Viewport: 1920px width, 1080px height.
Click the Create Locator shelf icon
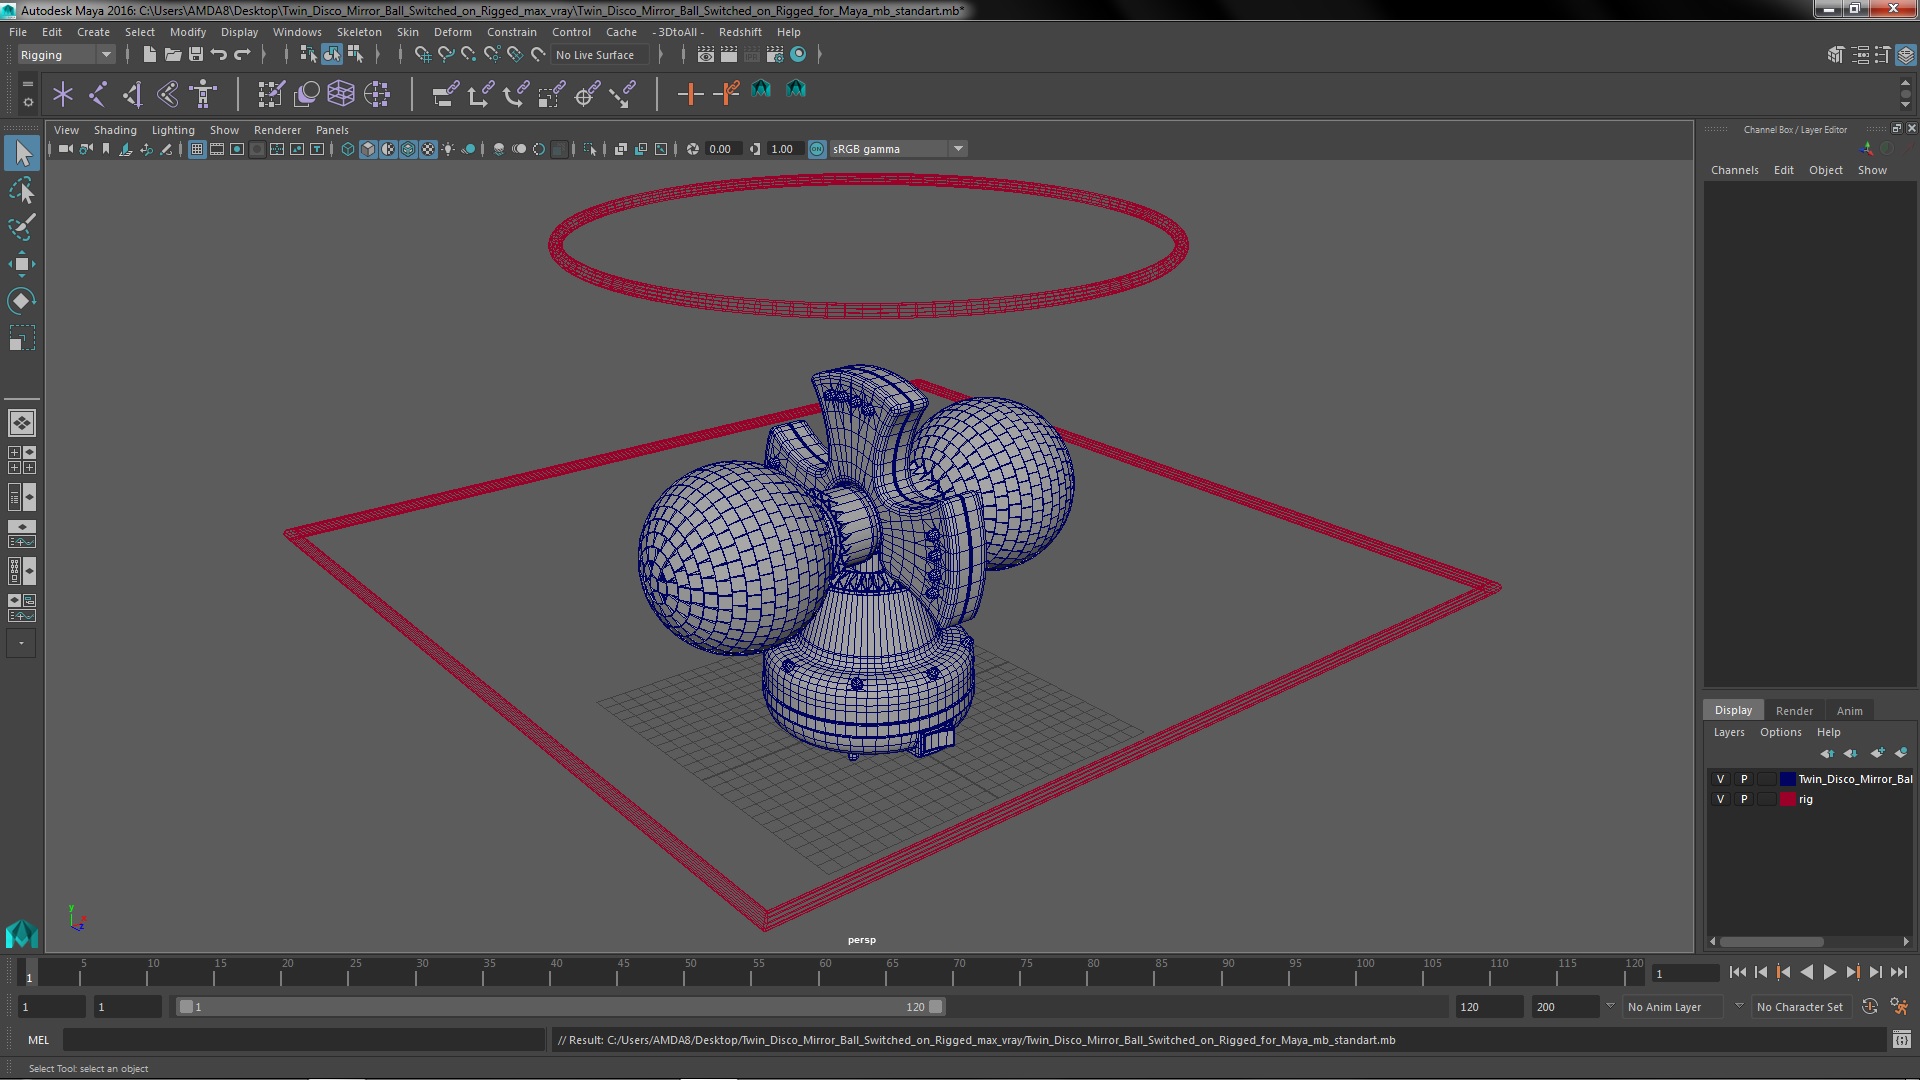point(63,94)
